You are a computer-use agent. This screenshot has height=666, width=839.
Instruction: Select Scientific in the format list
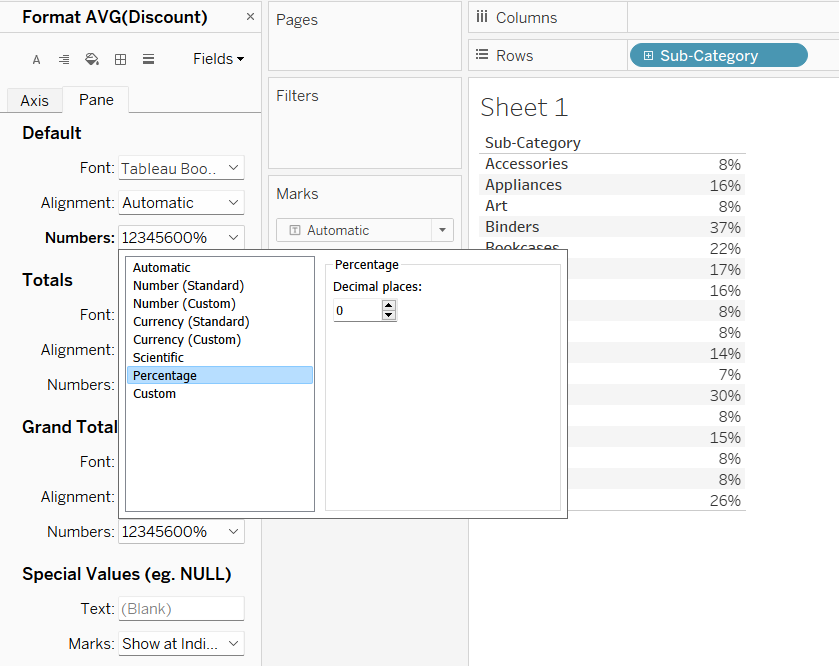pyautogui.click(x=158, y=358)
